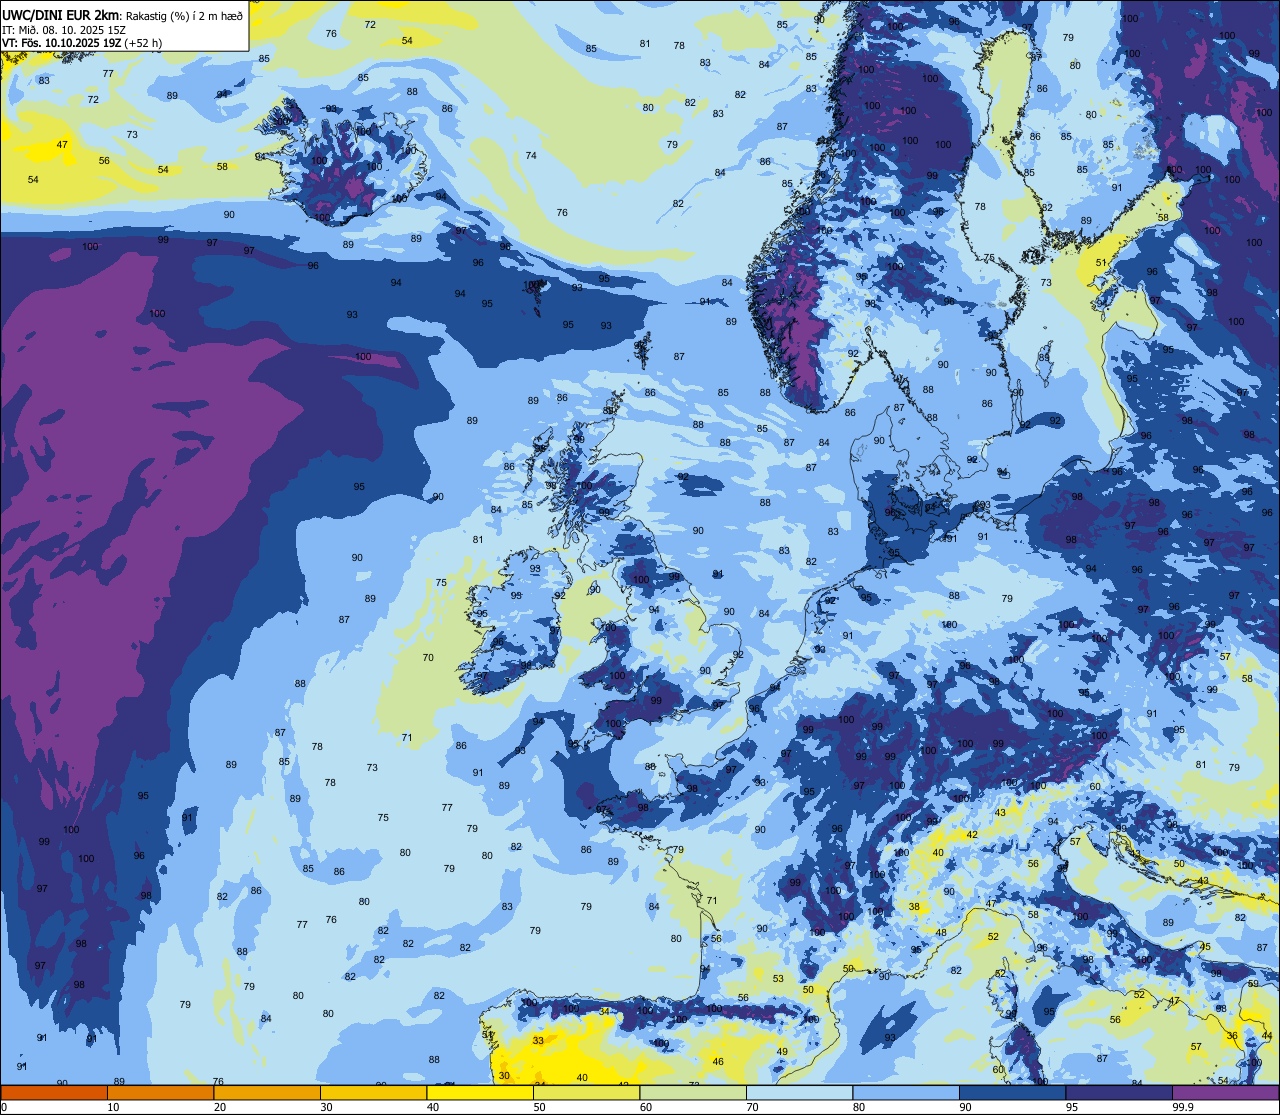This screenshot has height=1115, width=1280.
Task: Click the legend scale label 20
Action: (220, 1107)
